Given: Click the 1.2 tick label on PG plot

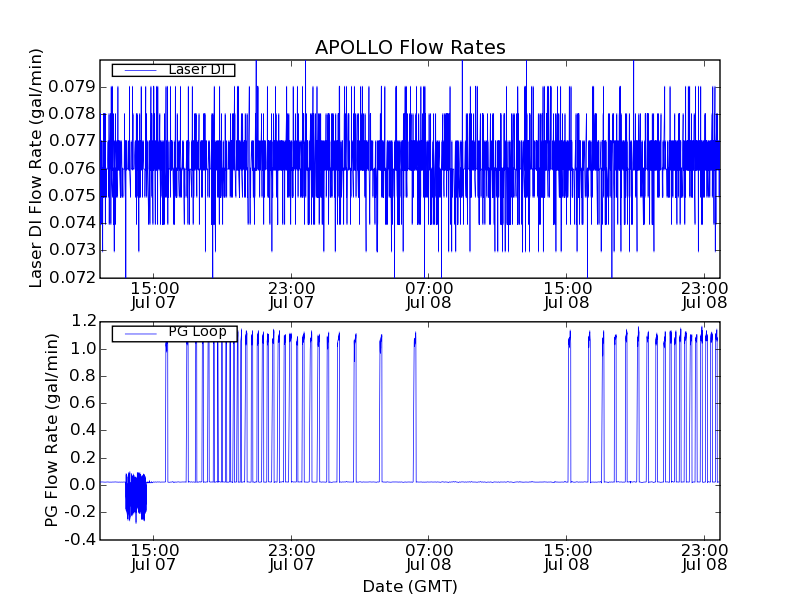Looking at the screenshot, I should [x=84, y=321].
